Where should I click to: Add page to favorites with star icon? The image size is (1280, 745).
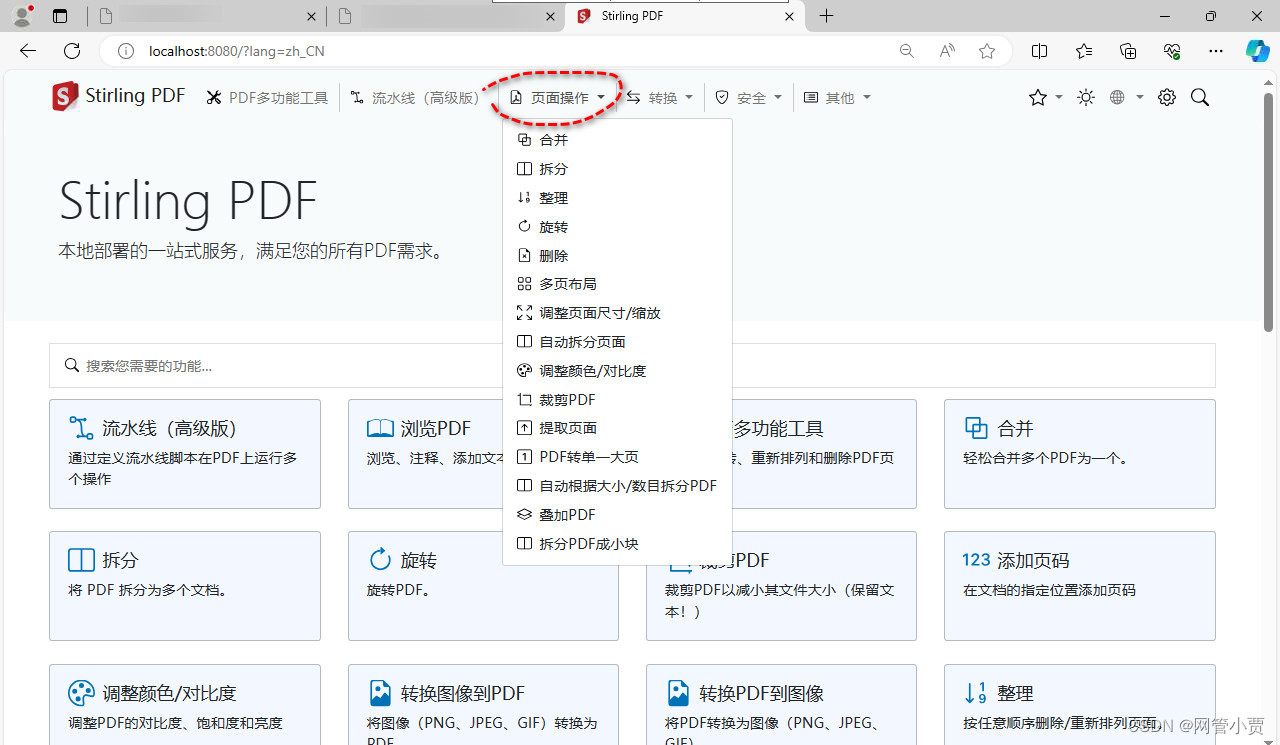pyautogui.click(x=987, y=51)
